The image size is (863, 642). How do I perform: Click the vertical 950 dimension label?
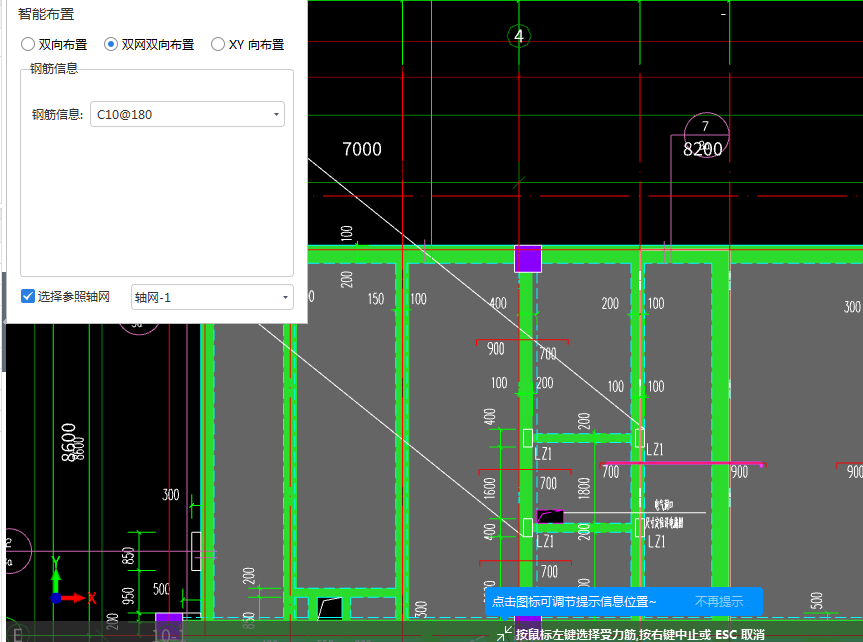128,596
